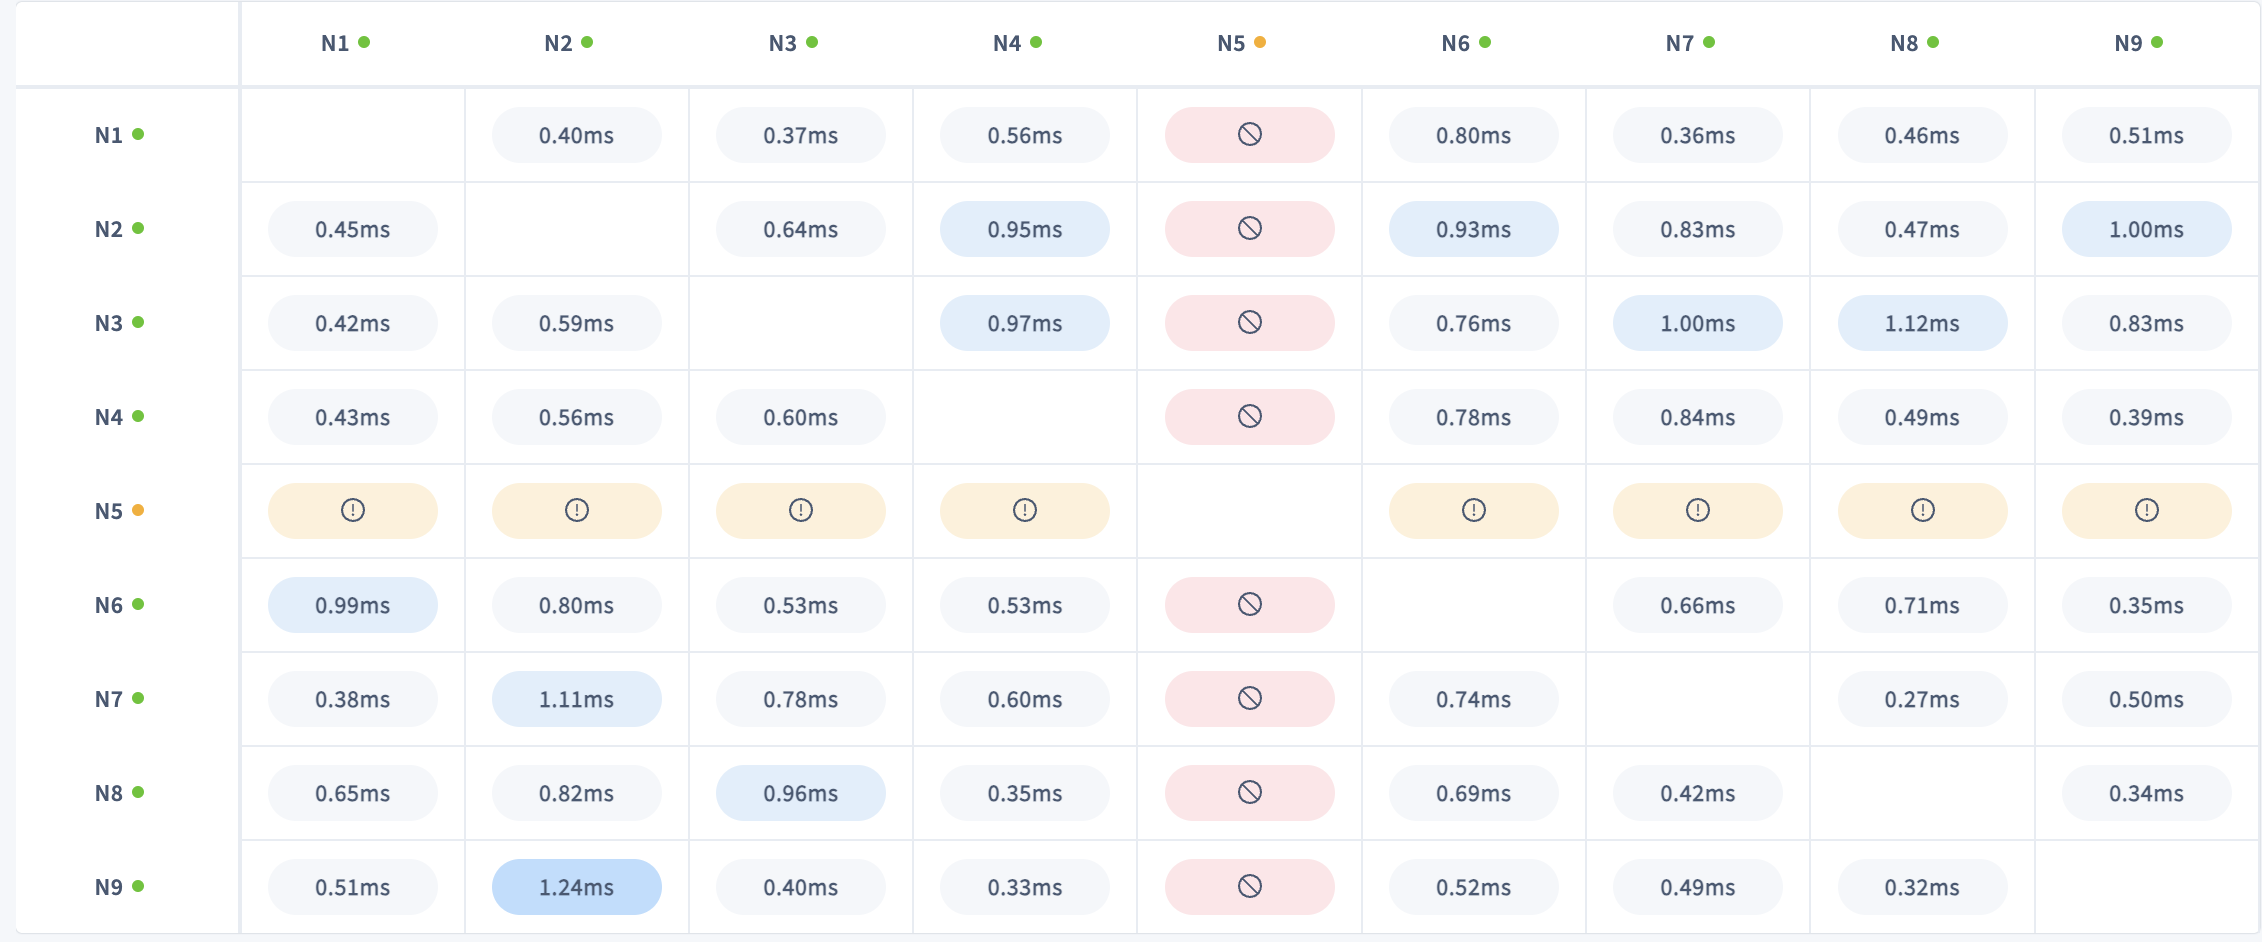
Task: Click the 1.12ms latency cell
Action: tap(1922, 323)
